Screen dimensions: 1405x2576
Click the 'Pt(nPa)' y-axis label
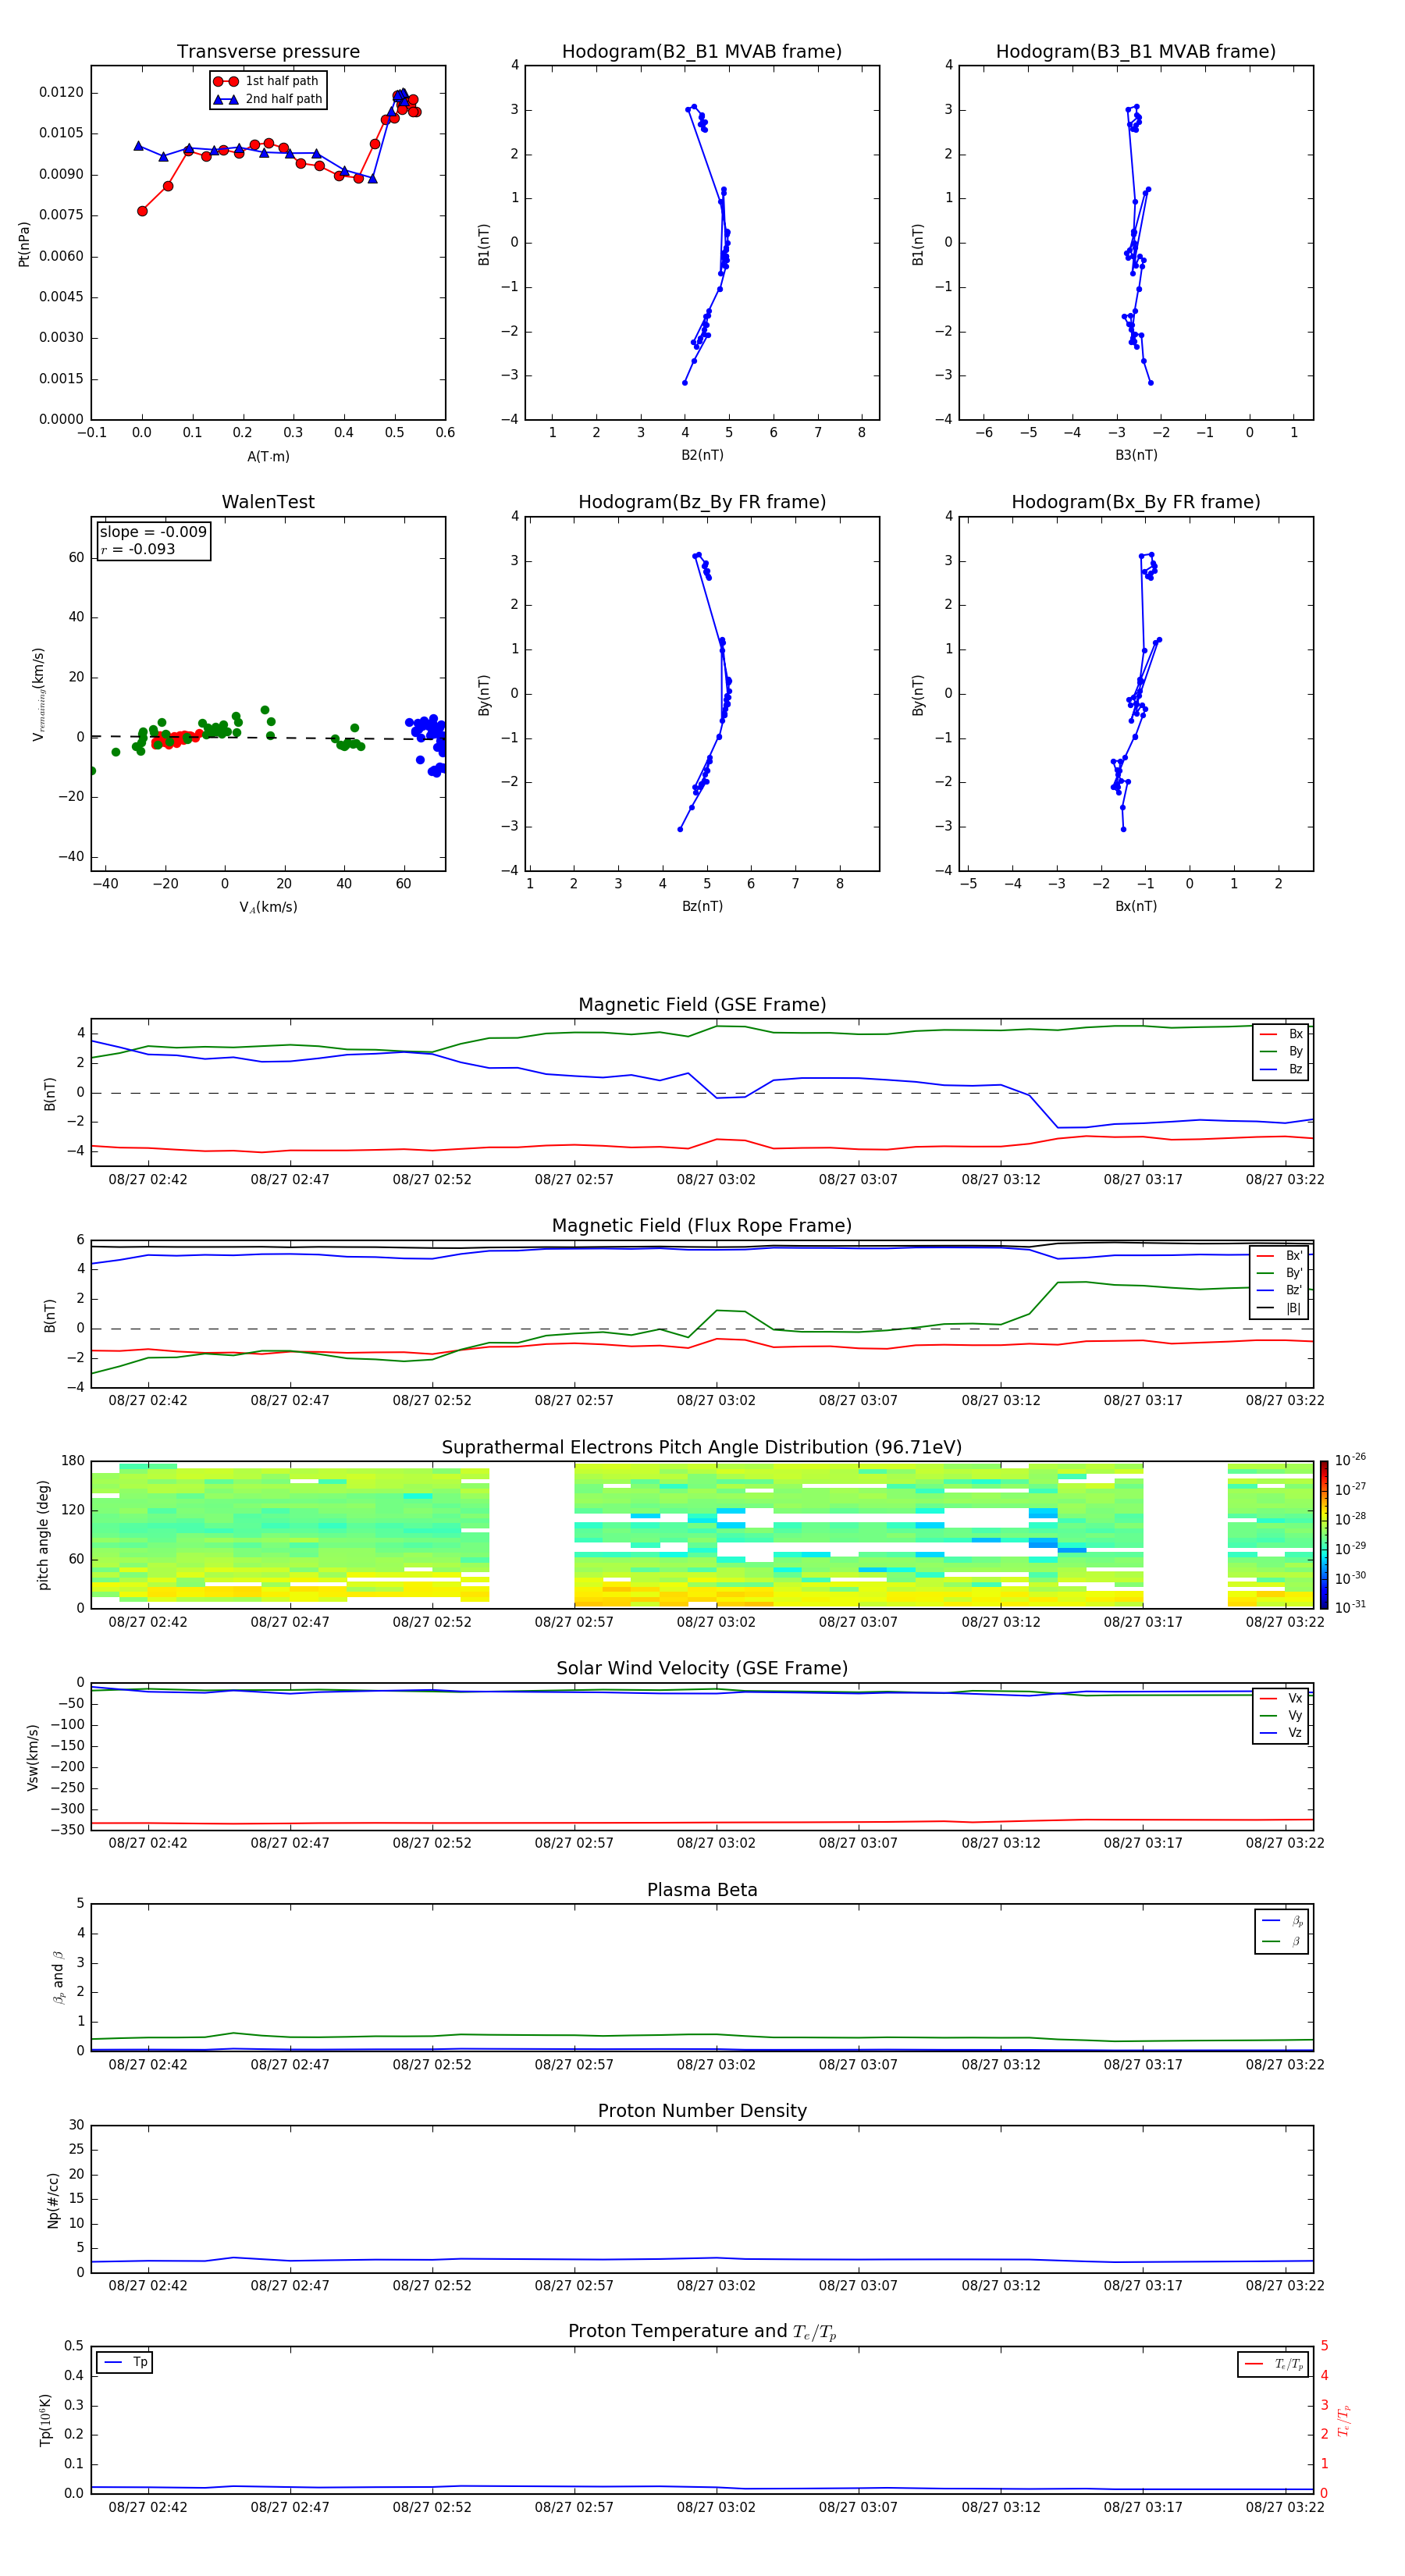tap(24, 244)
